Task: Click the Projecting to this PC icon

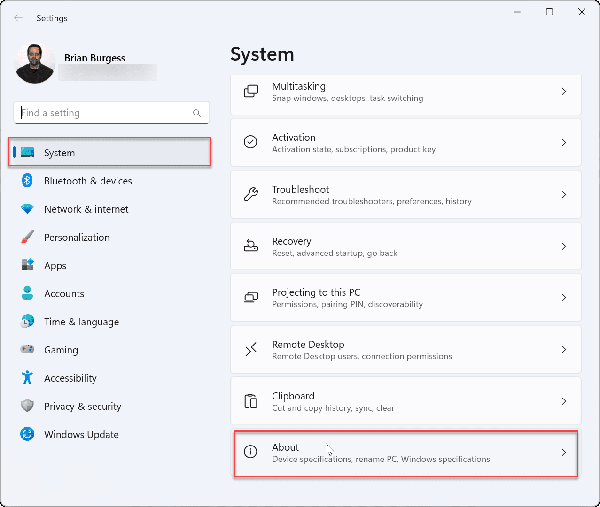Action: (x=251, y=297)
